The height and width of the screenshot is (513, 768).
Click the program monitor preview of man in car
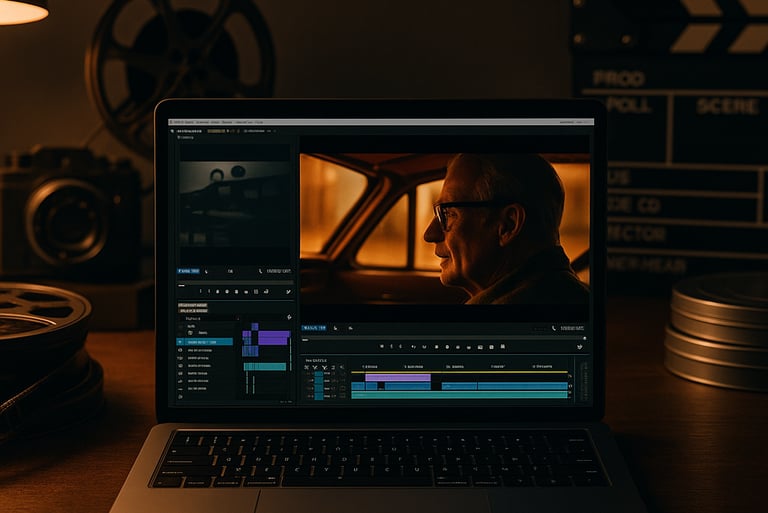coord(445,229)
